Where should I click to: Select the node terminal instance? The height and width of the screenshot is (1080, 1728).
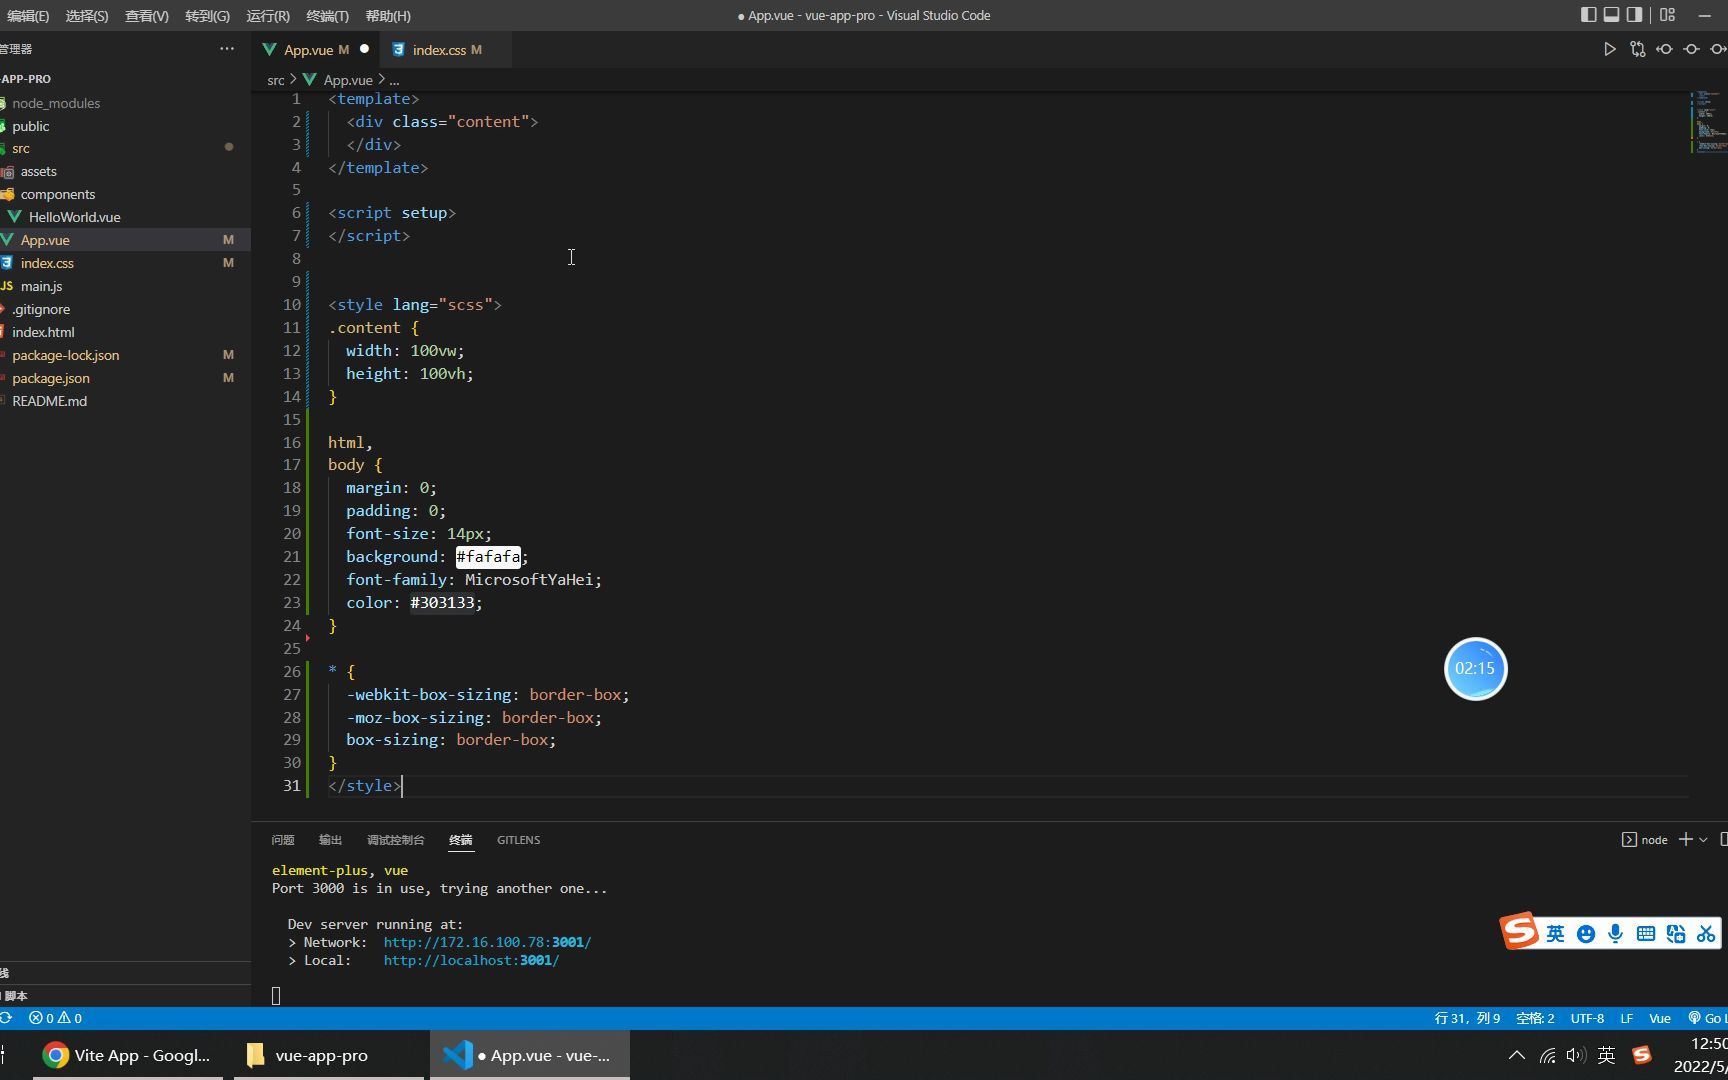pos(1645,840)
